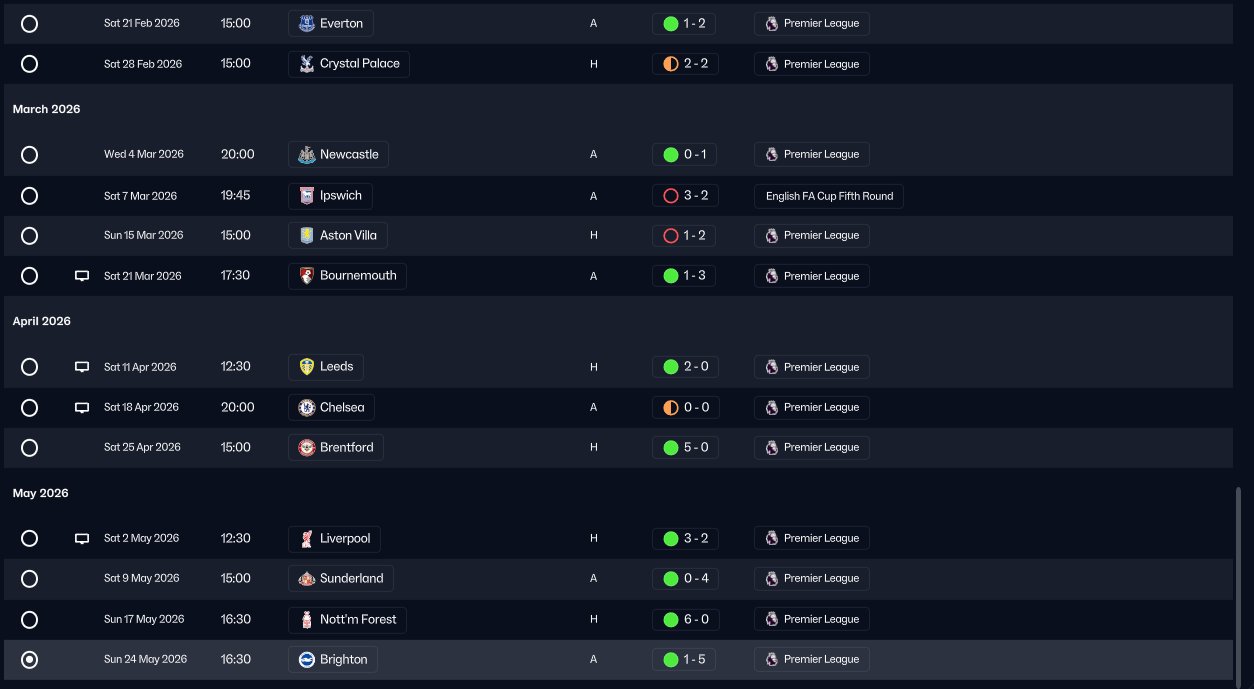Select the radio button for the Sunderland fixture
Image resolution: width=1254 pixels, height=689 pixels.
[29, 578]
